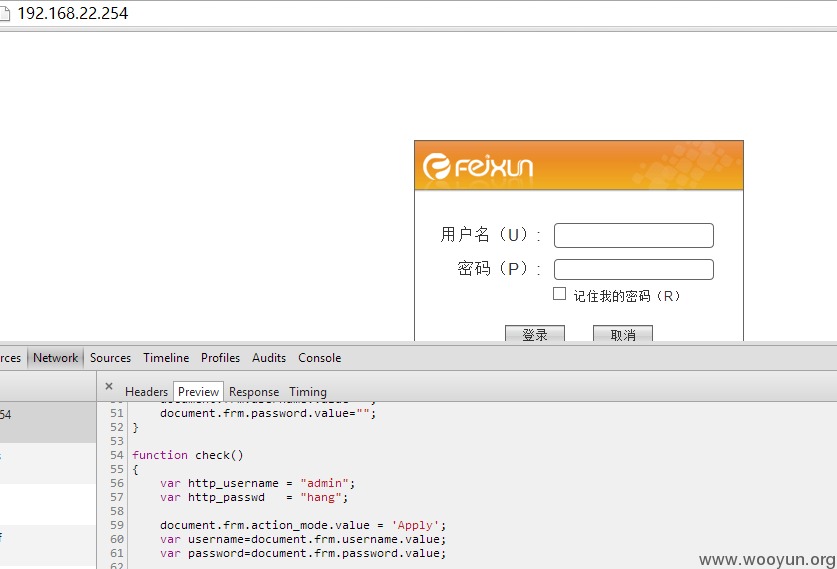Tick the remember my password checkbox

point(559,294)
